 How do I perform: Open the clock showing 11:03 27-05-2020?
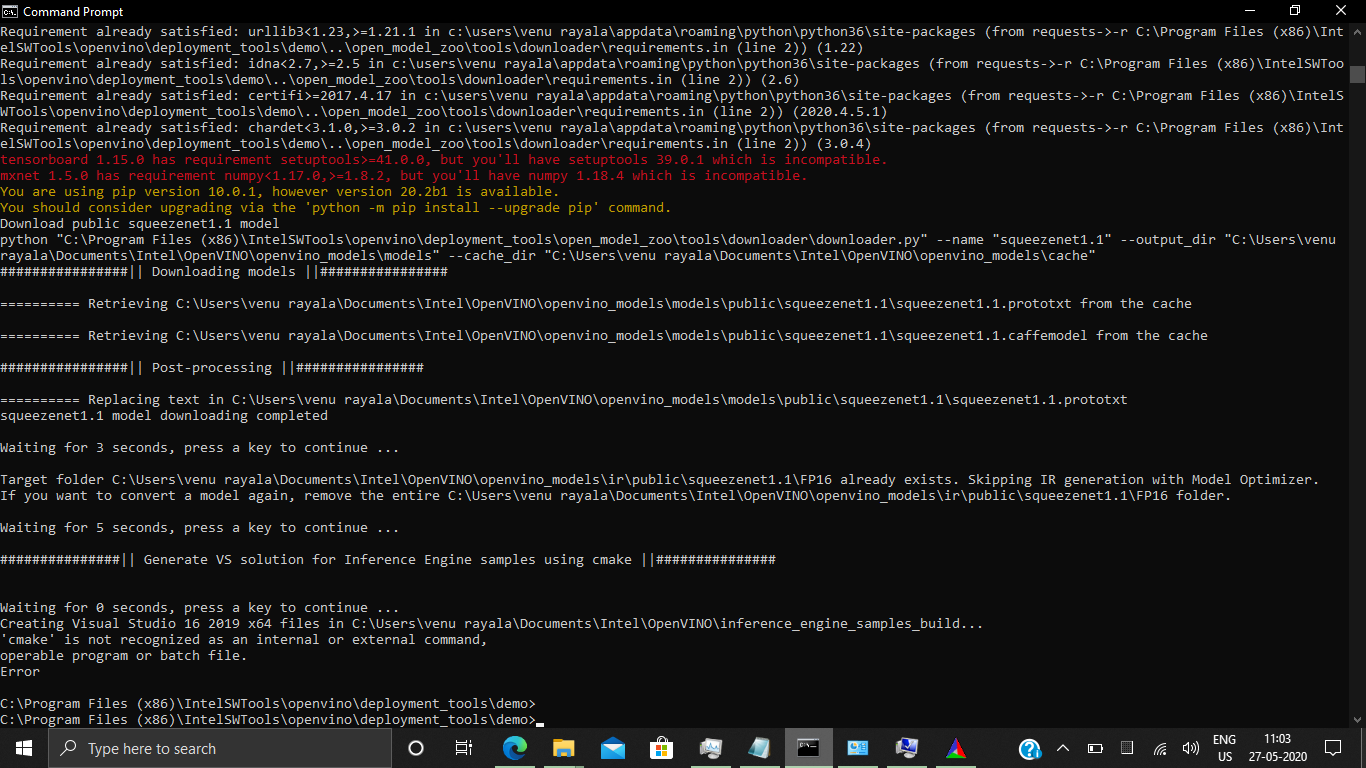pyautogui.click(x=1277, y=748)
